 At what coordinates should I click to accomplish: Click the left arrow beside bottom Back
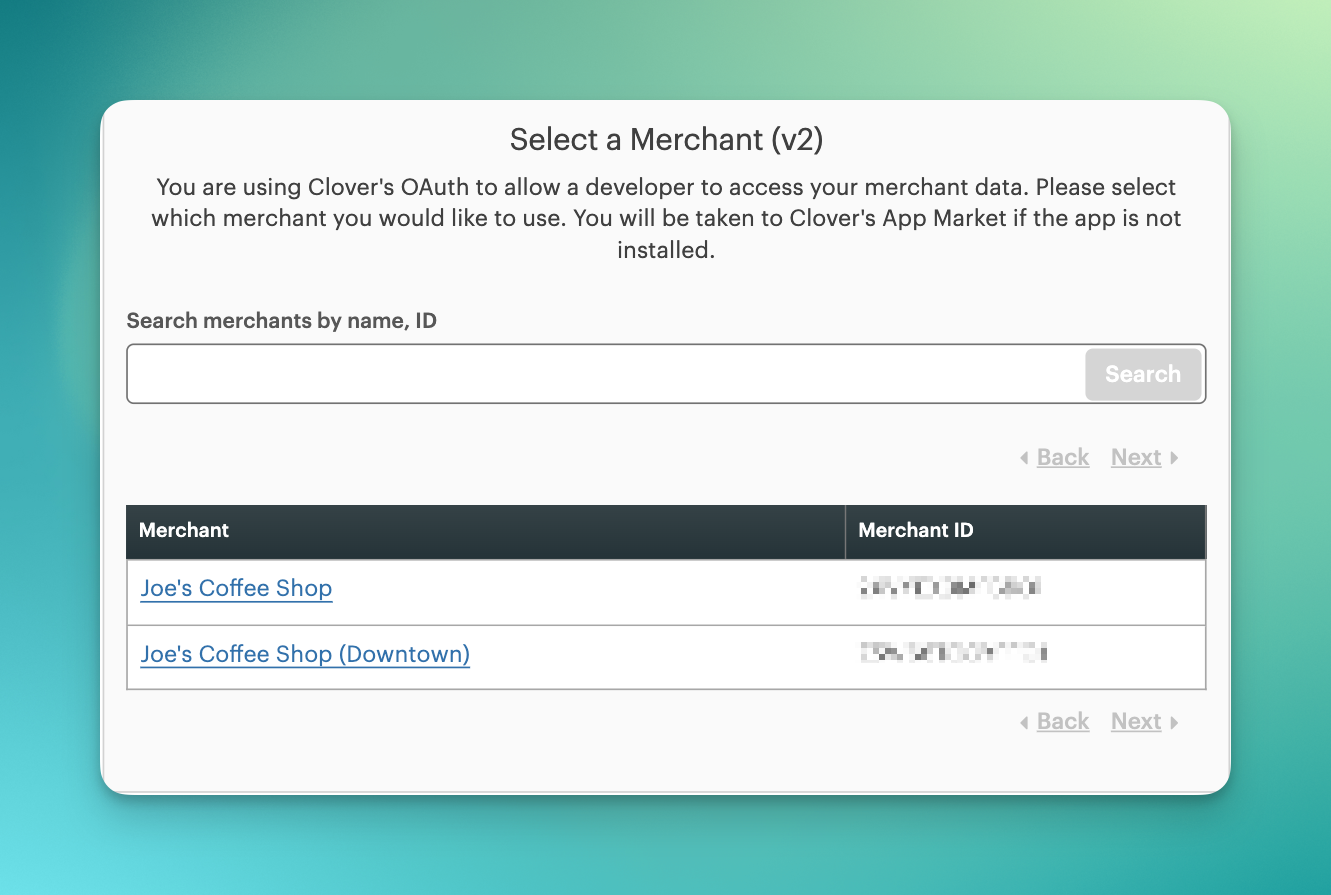1024,722
